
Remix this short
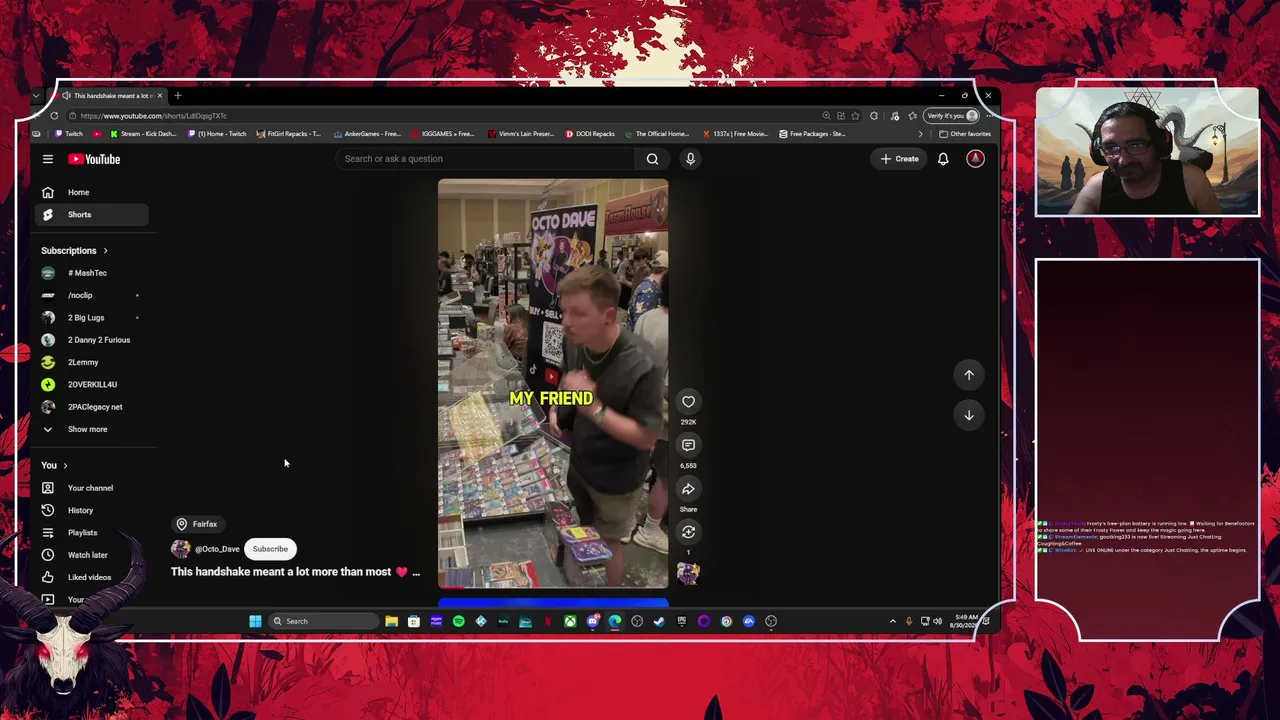(x=688, y=532)
